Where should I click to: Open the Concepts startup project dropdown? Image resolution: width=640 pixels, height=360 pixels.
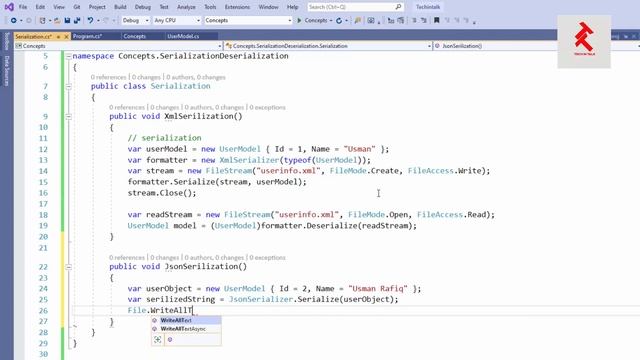(248, 20)
